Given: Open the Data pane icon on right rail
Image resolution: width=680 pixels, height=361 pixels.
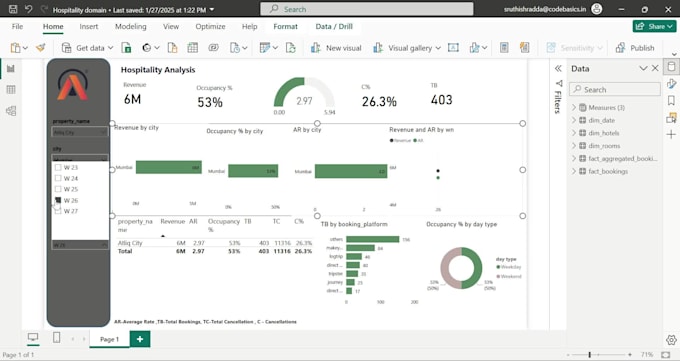Looking at the screenshot, I should 671,67.
